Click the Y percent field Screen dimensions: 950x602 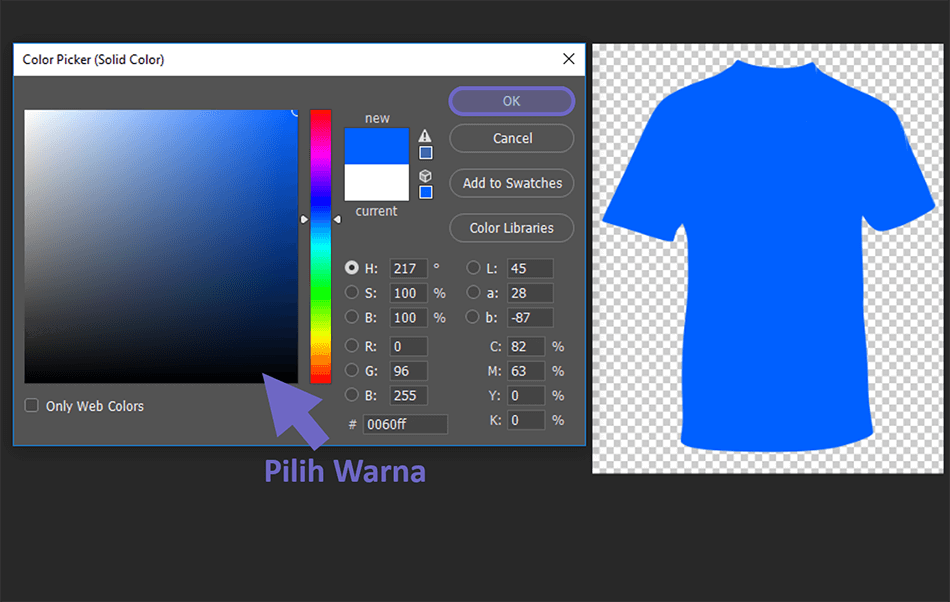(526, 395)
